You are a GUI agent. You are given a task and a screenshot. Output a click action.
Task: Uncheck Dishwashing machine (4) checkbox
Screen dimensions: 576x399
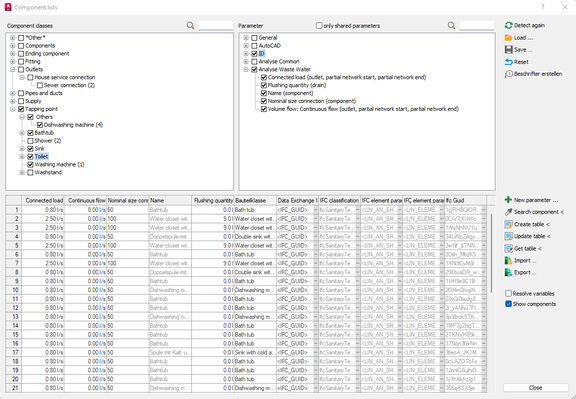40,125
